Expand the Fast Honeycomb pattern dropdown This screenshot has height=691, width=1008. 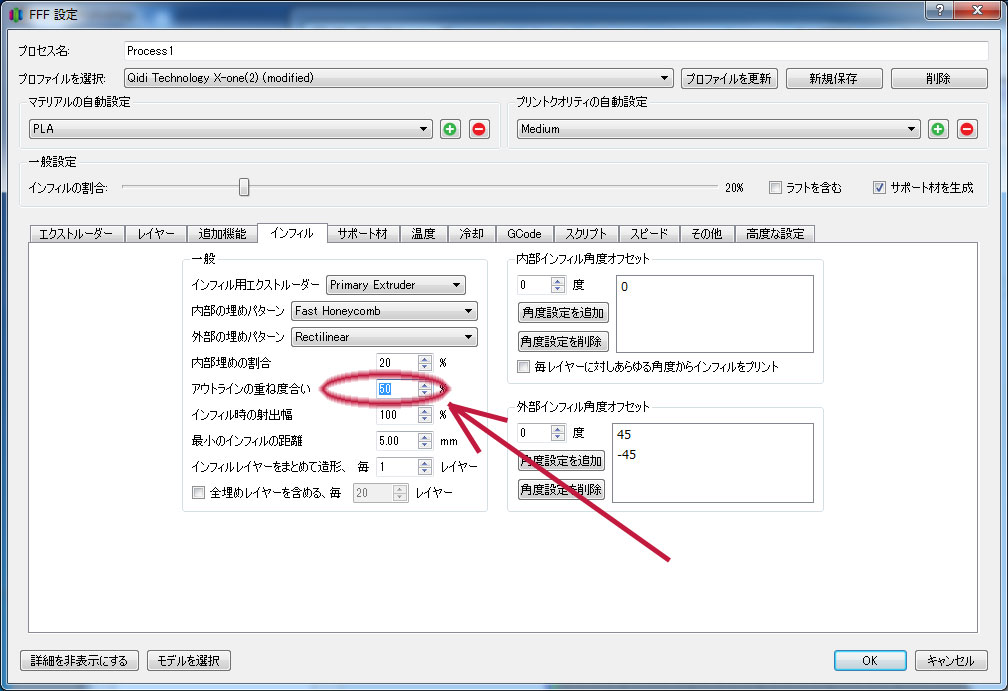384,311
